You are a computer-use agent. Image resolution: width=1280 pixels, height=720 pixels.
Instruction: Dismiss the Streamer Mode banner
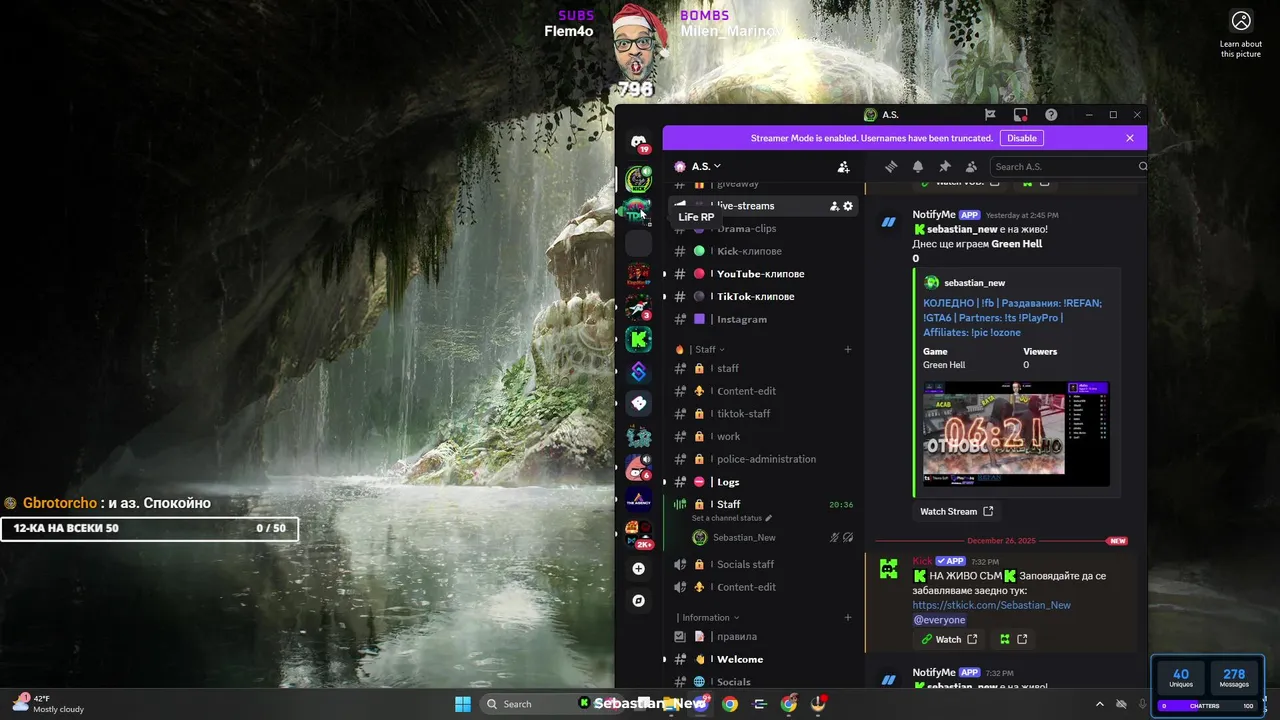point(1130,138)
